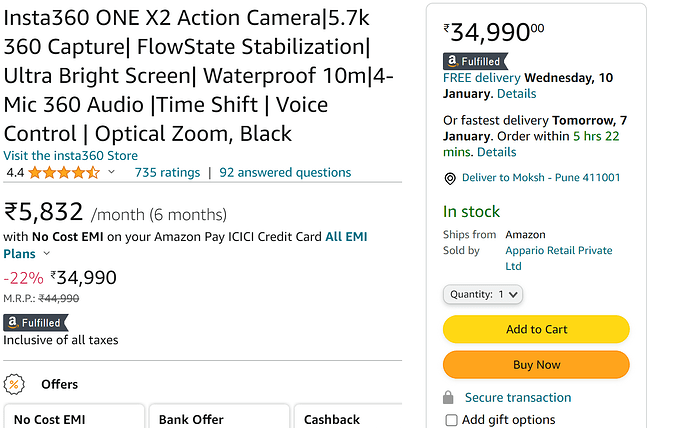
Task: Select the No Cost EMI offer card
Action: pos(72,417)
